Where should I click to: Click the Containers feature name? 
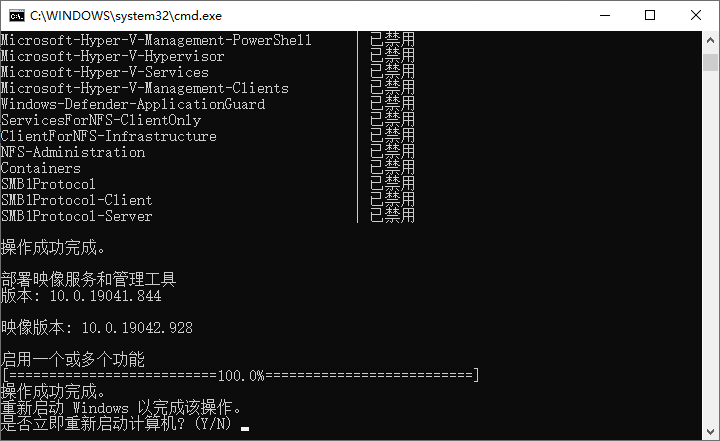tap(40, 168)
